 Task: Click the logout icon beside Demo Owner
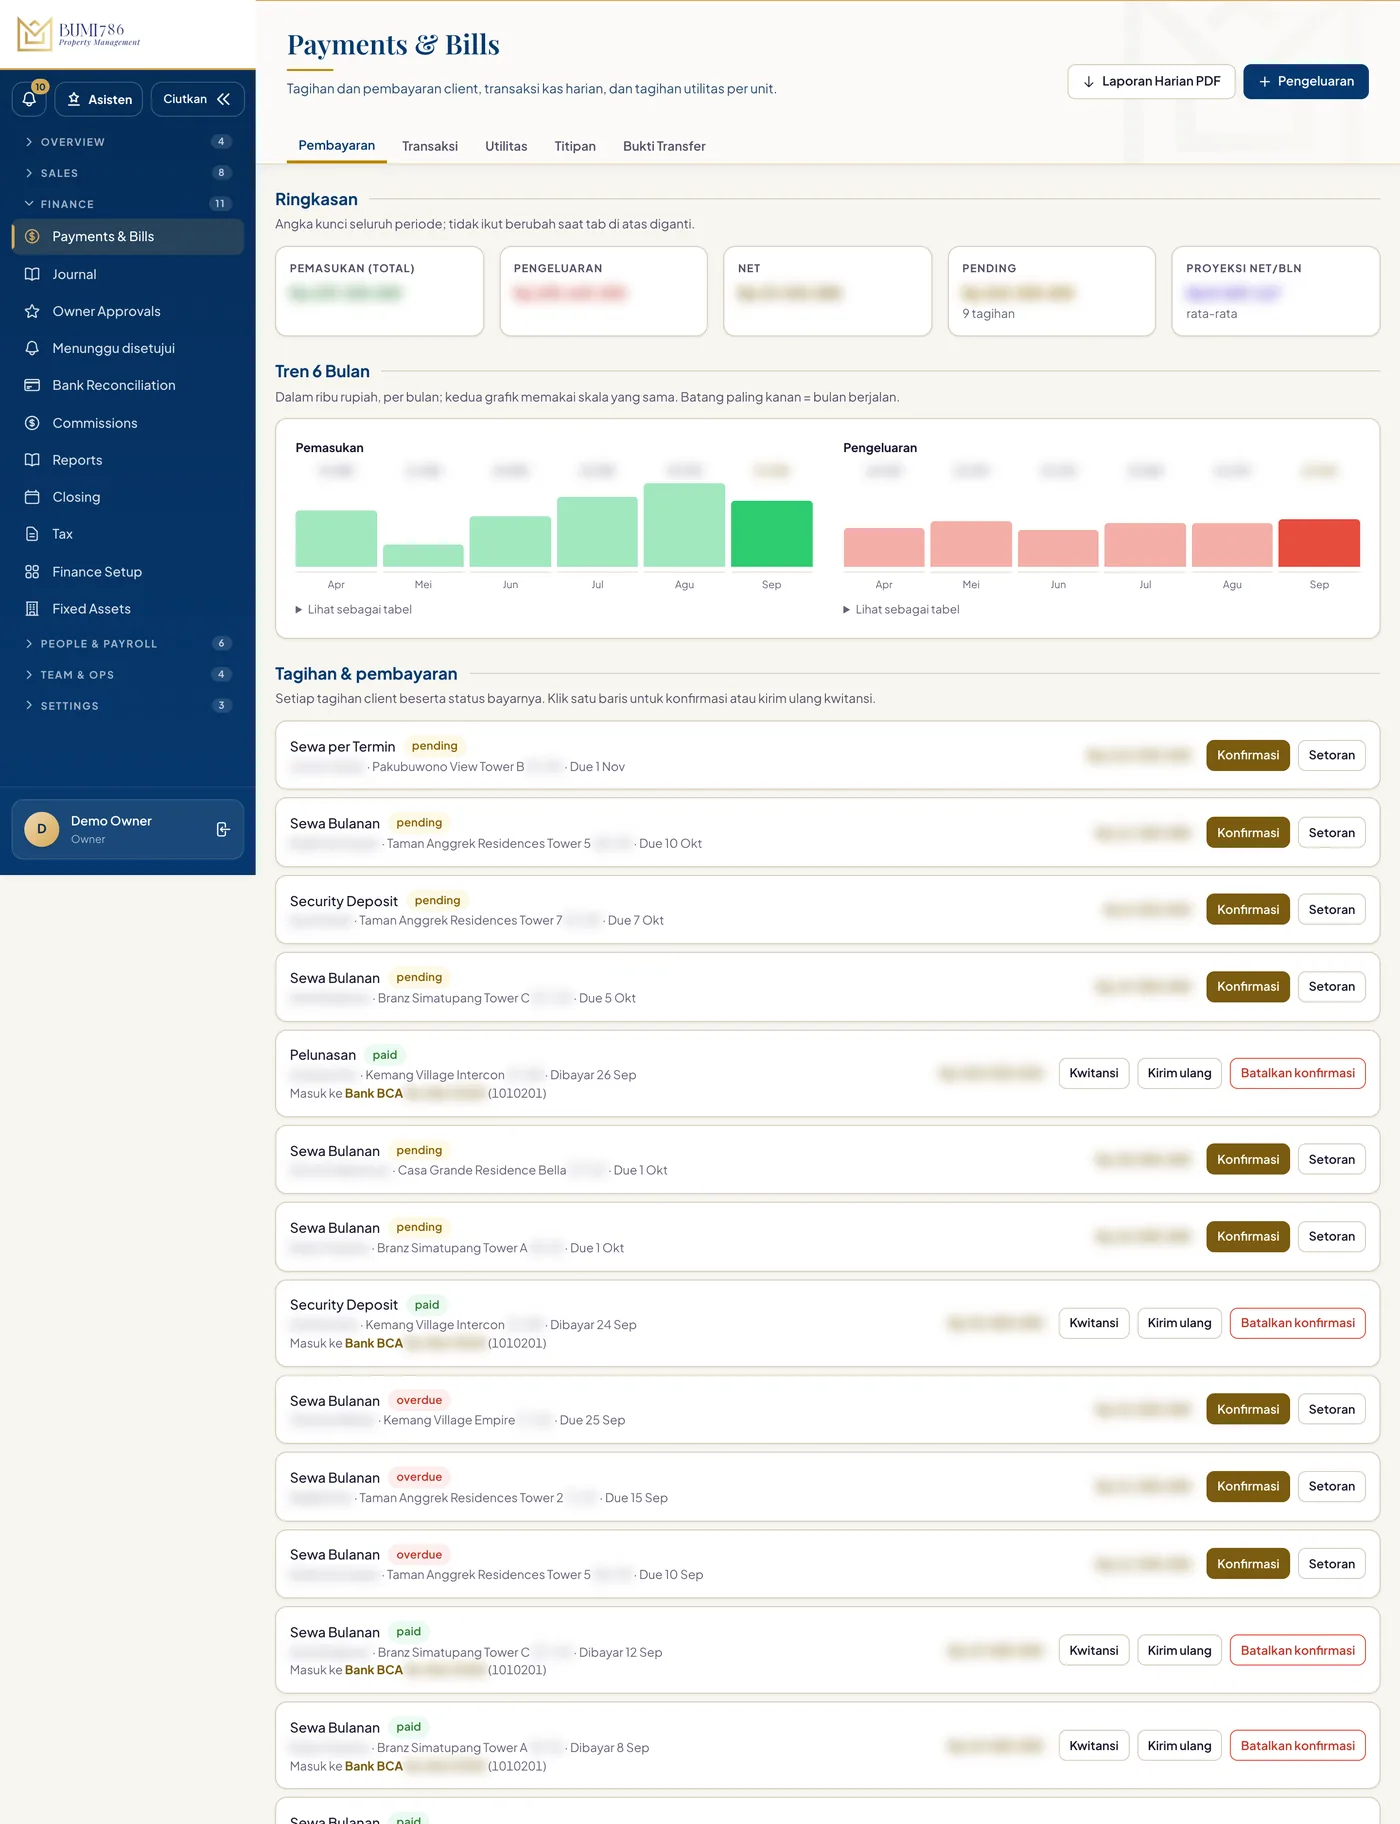223,829
